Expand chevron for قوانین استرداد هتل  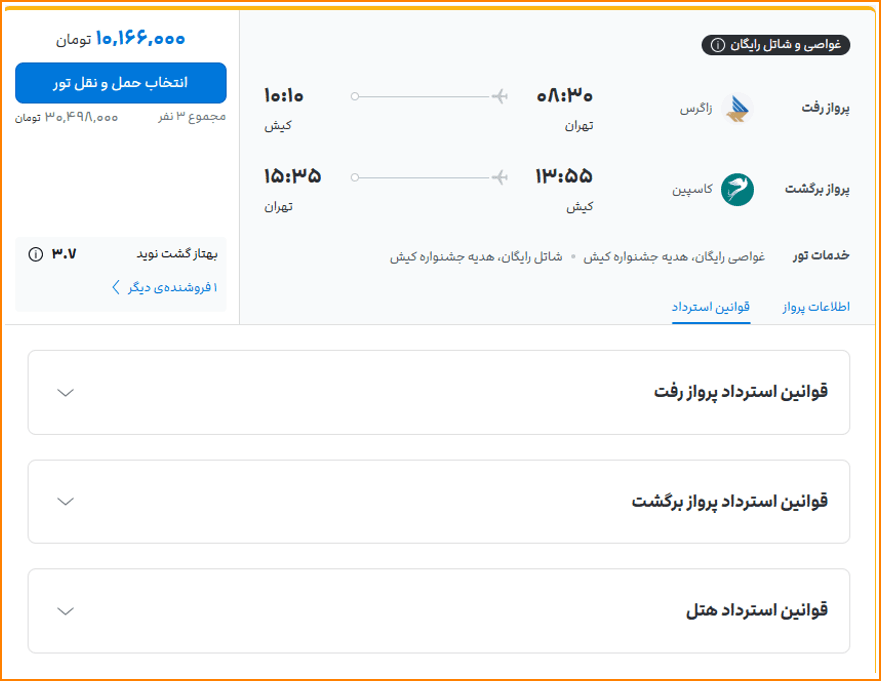(66, 611)
